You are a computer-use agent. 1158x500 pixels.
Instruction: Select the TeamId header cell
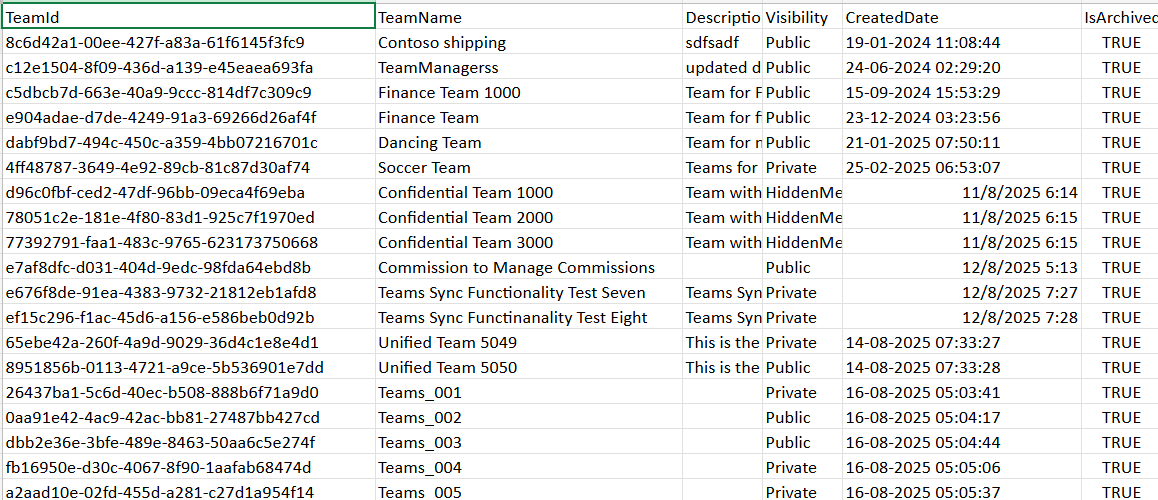tap(188, 17)
